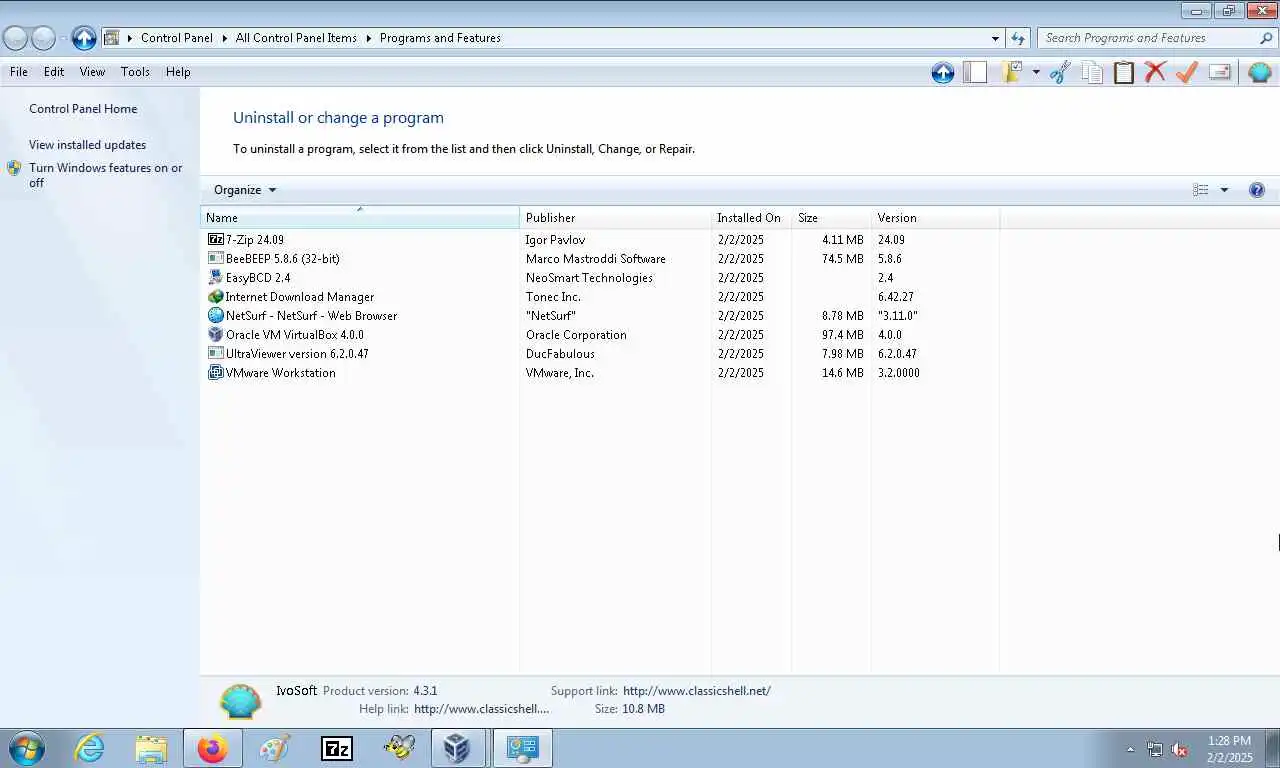1280x768 pixels.
Task: Click the Up one level toolbar icon
Action: coord(942,72)
